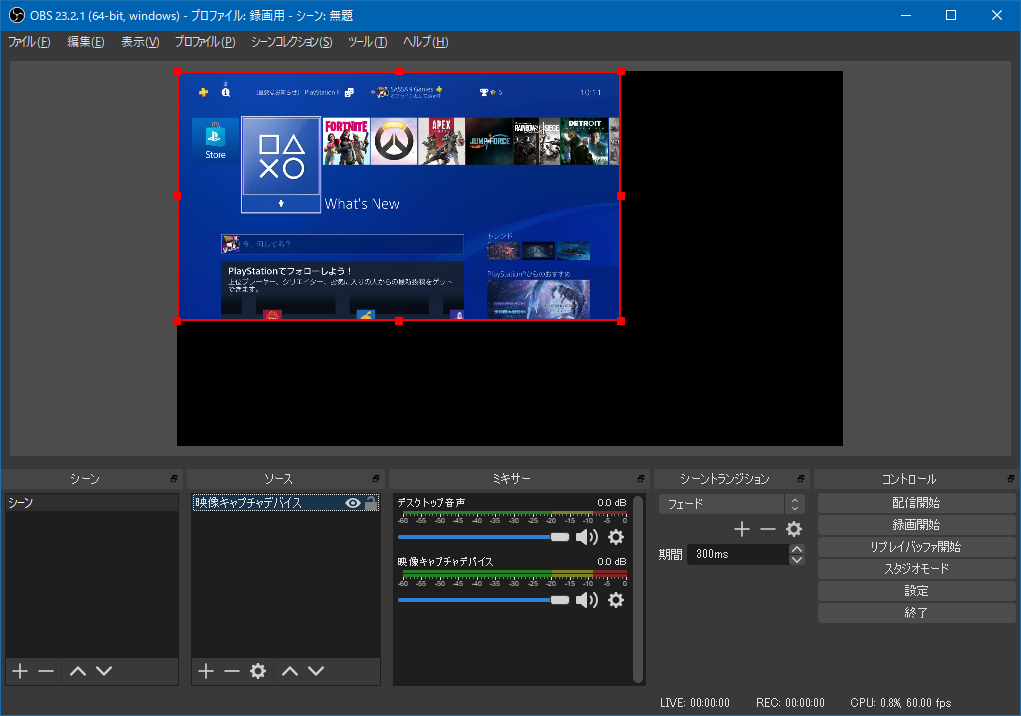1021x716 pixels.
Task: Click 録画開始 to start recording
Action: coord(916,525)
